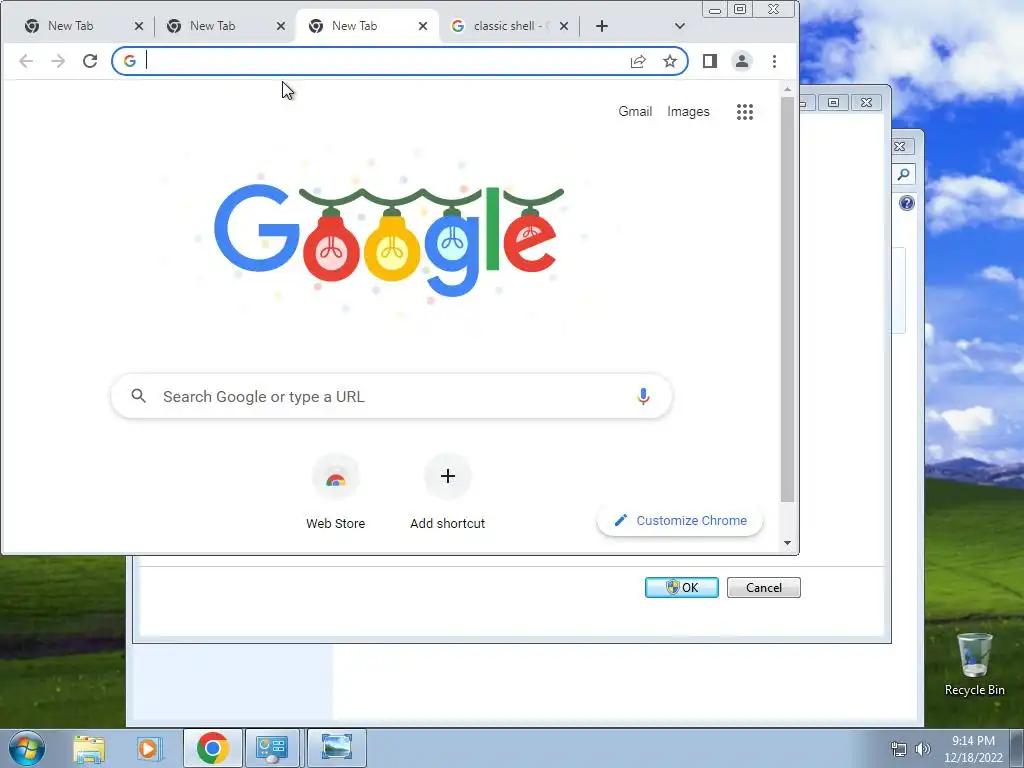The image size is (1024, 768).
Task: Close the active third New Tab
Action: pyautogui.click(x=423, y=26)
